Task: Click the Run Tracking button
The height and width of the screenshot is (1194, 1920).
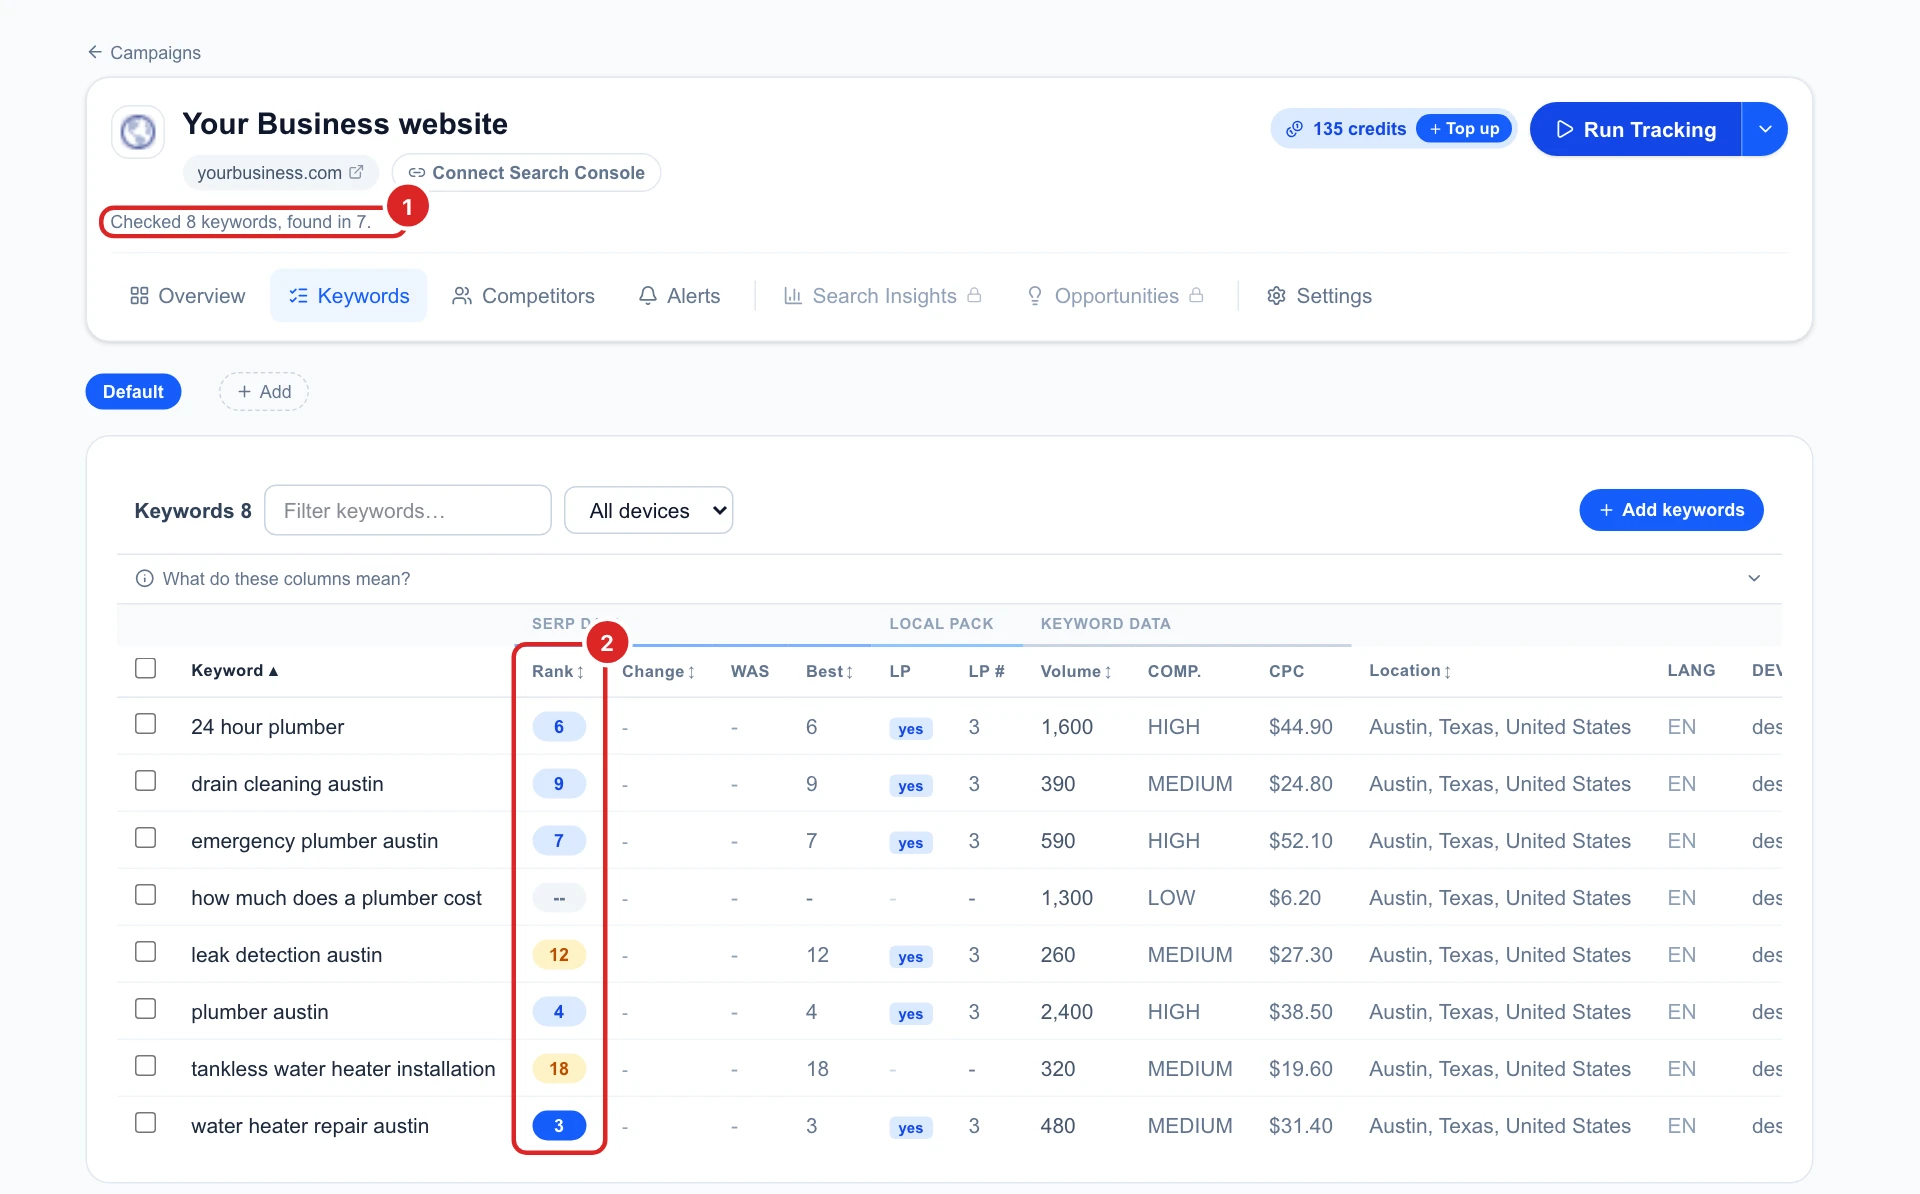Action: (x=1636, y=129)
